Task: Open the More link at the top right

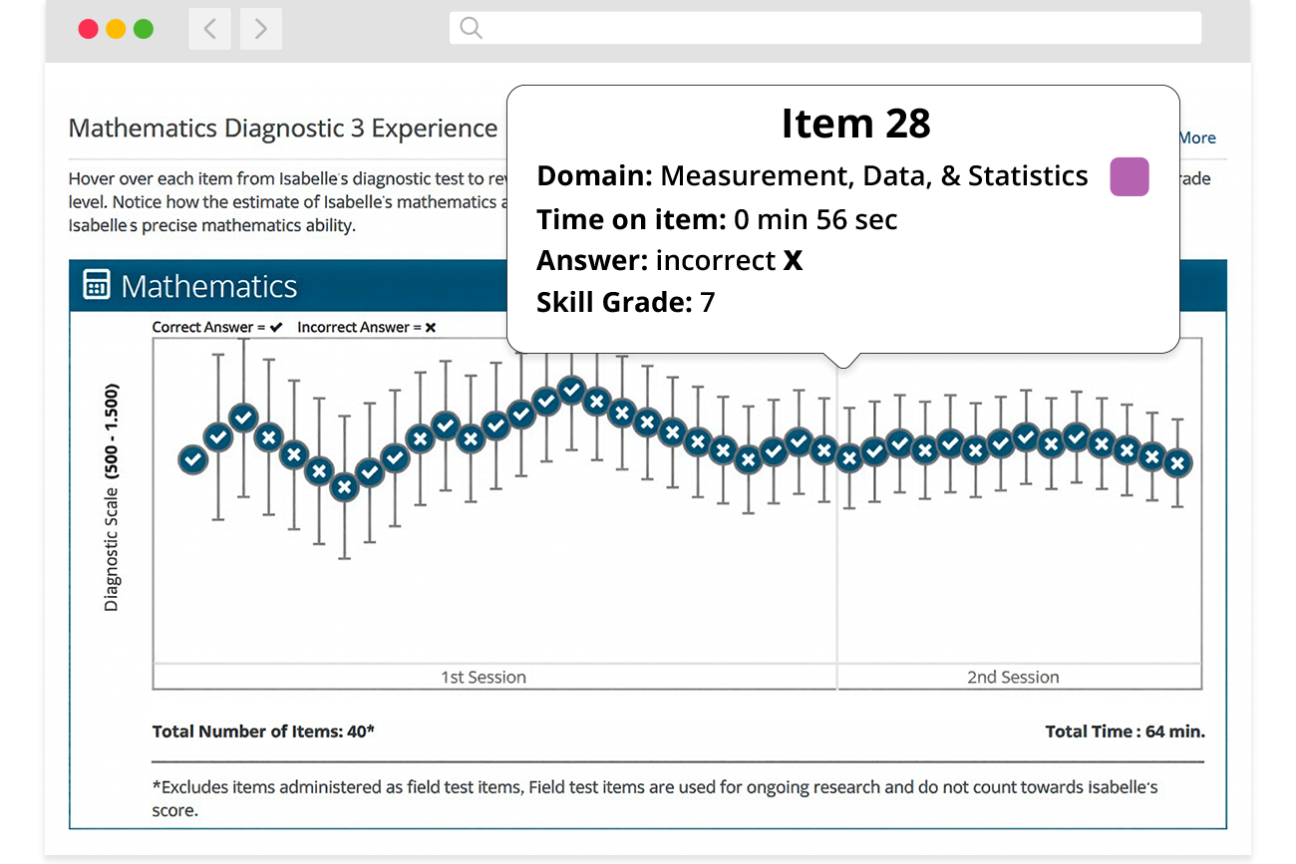Action: click(1196, 138)
